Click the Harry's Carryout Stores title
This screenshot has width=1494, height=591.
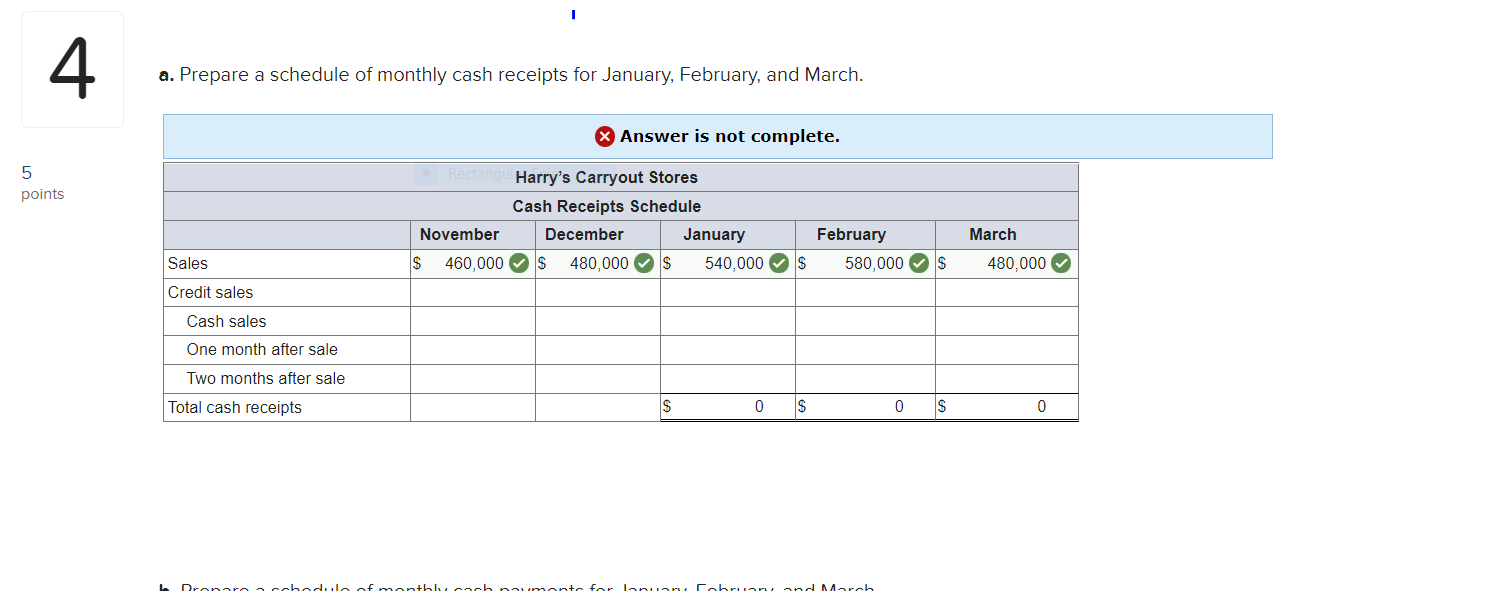[x=607, y=178]
